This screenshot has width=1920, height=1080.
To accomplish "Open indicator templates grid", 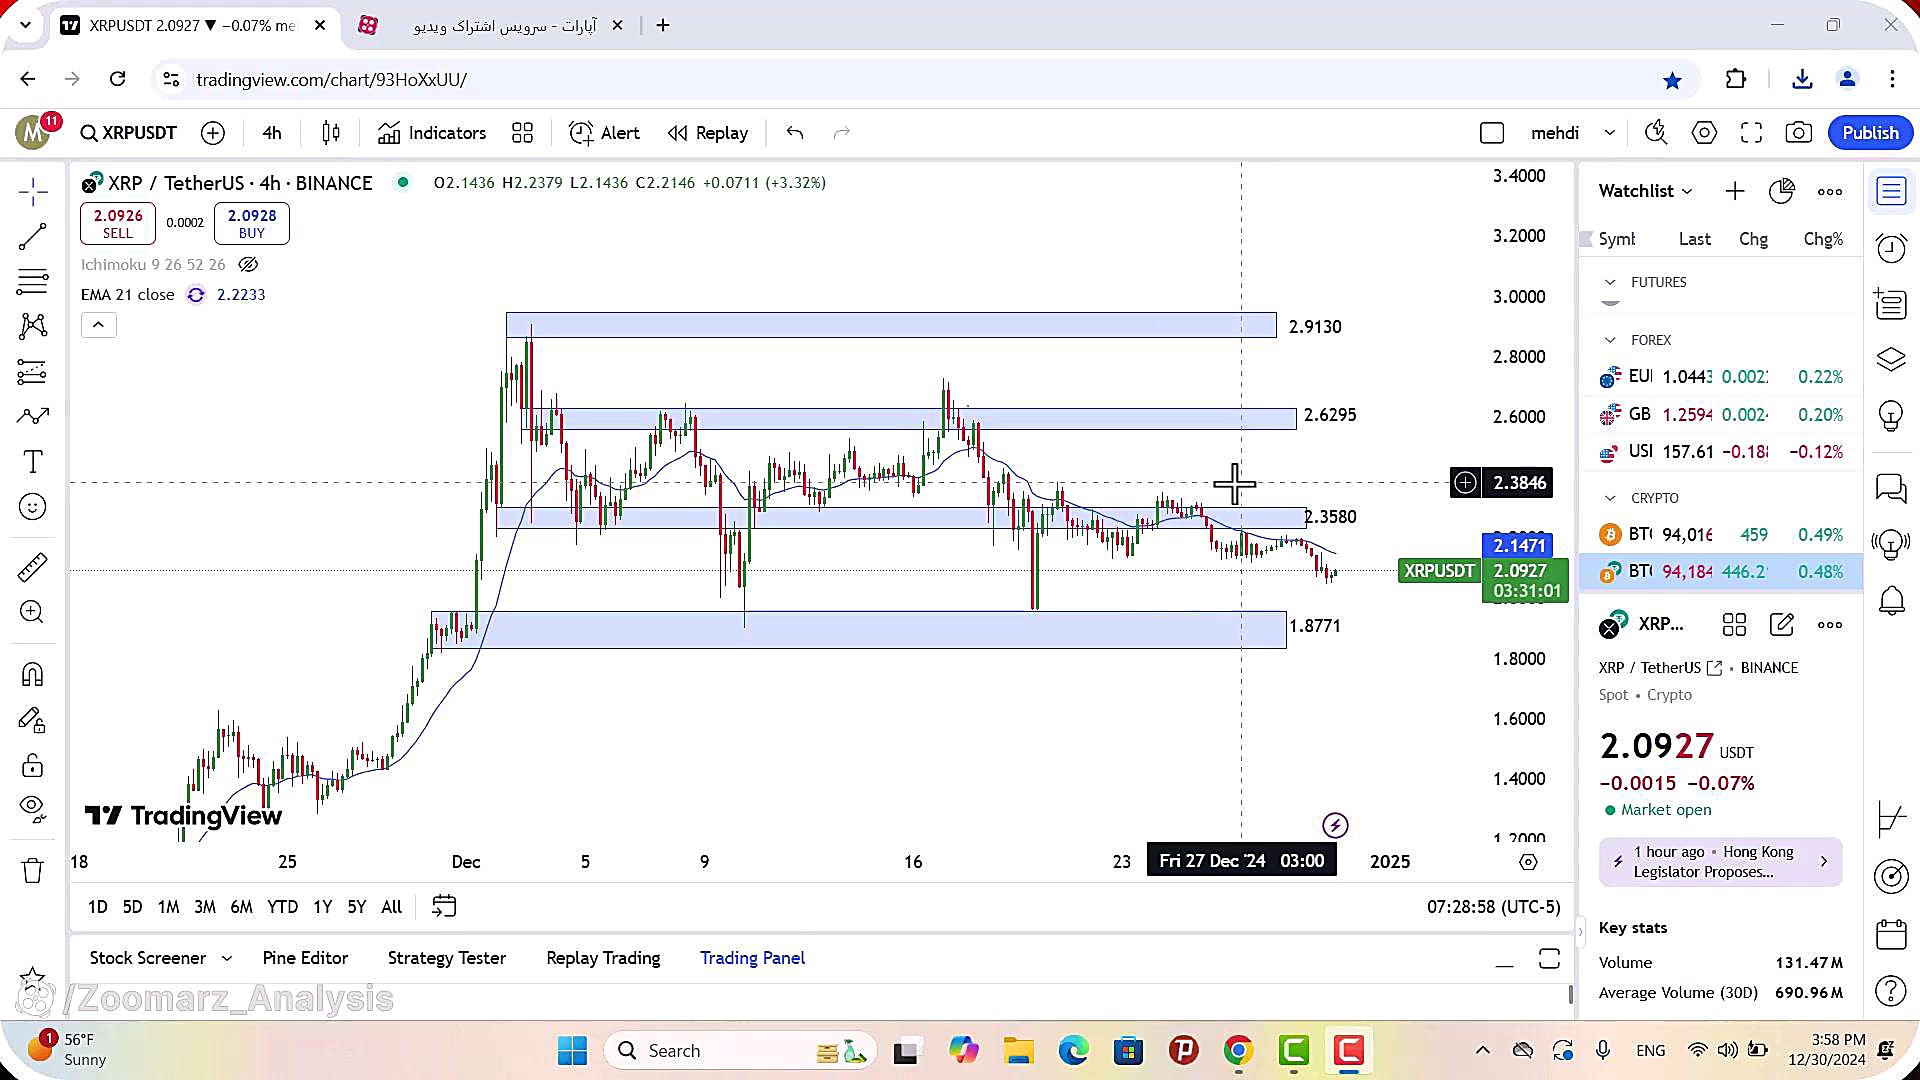I will point(522,133).
